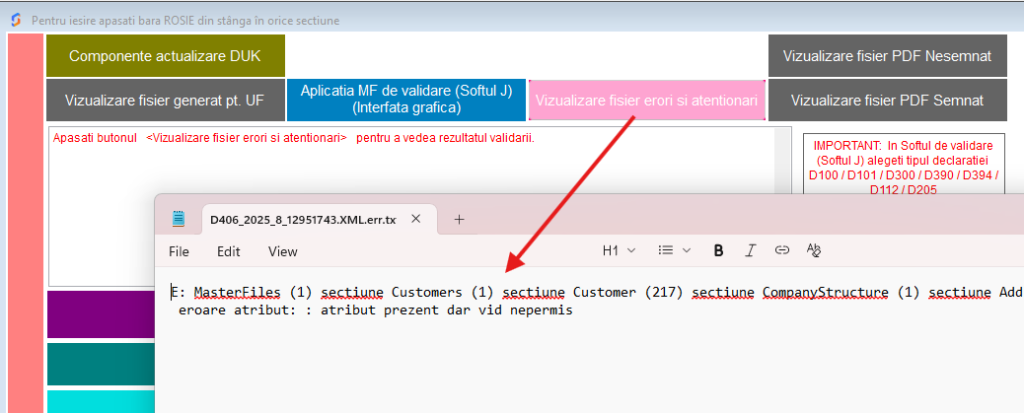Open Vizualizare fisier PDF Nesemnat
This screenshot has height=413, width=1024.
coord(887,56)
